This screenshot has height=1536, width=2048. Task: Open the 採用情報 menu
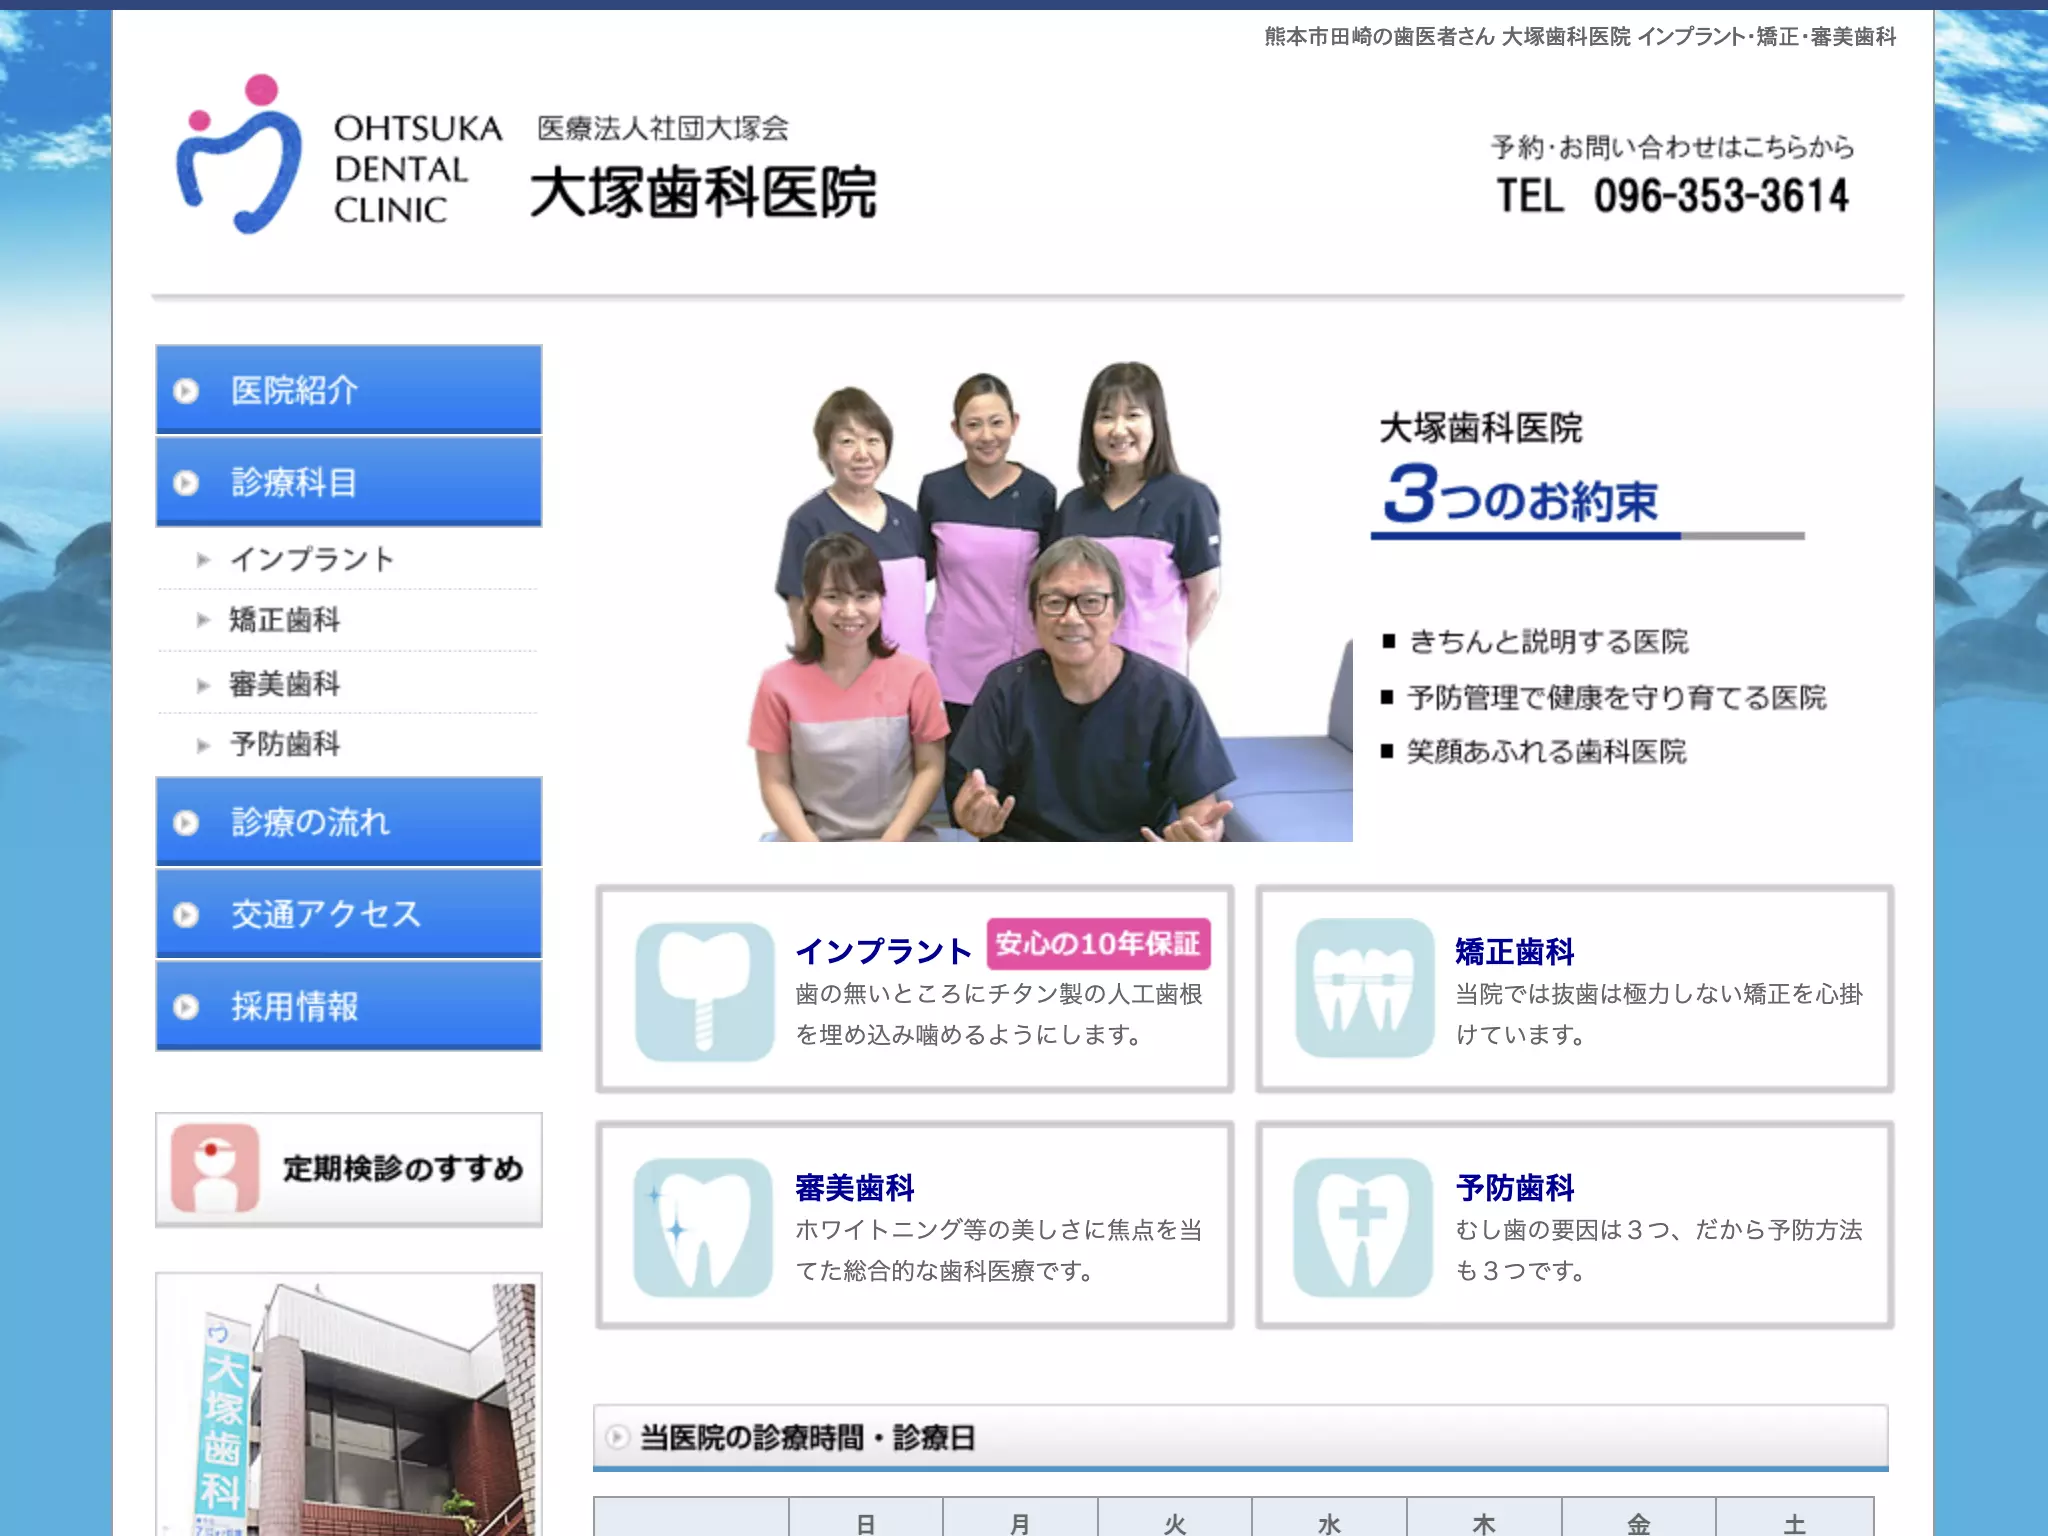coord(349,1006)
